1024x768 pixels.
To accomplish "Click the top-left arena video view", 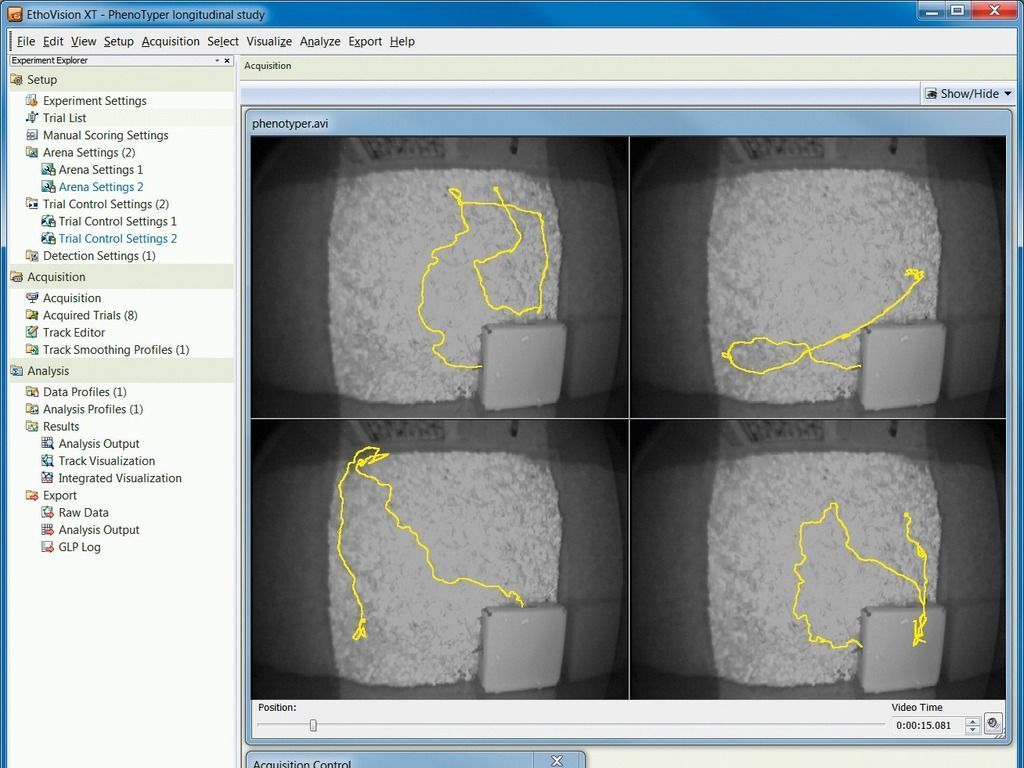I will tap(440, 277).
